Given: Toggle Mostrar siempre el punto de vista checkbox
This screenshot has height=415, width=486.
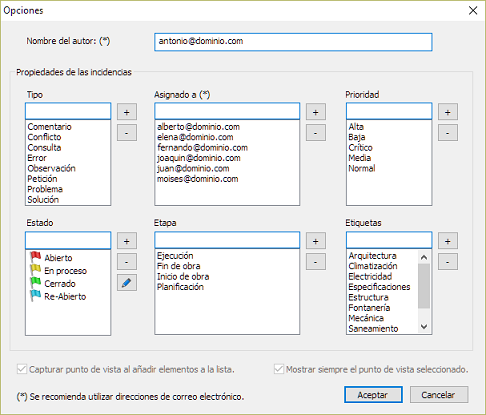Looking at the screenshot, I should point(279,369).
